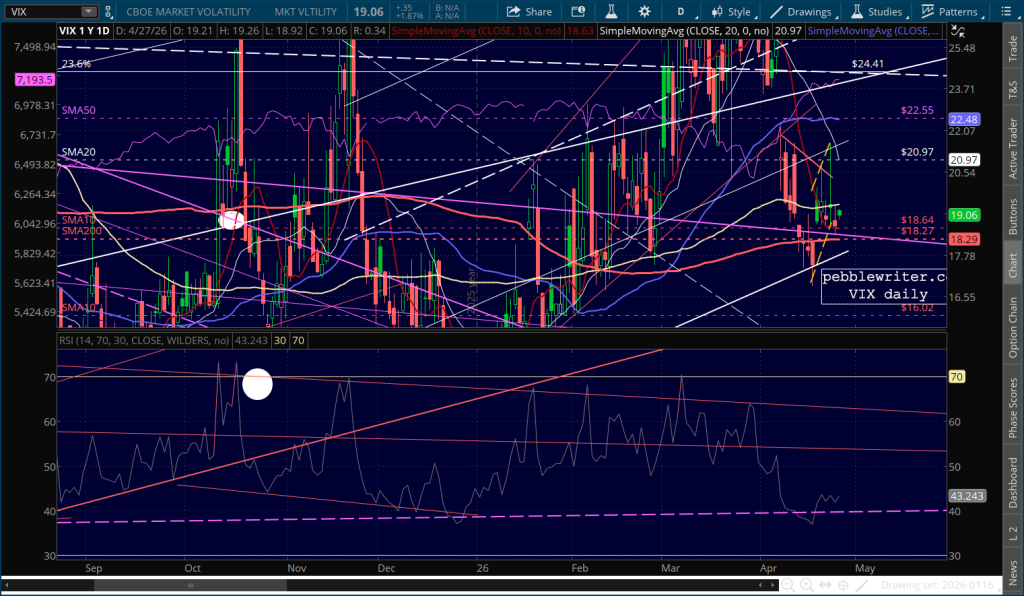Open the Style dropdown menu
1024x596 pixels.
tap(732, 12)
